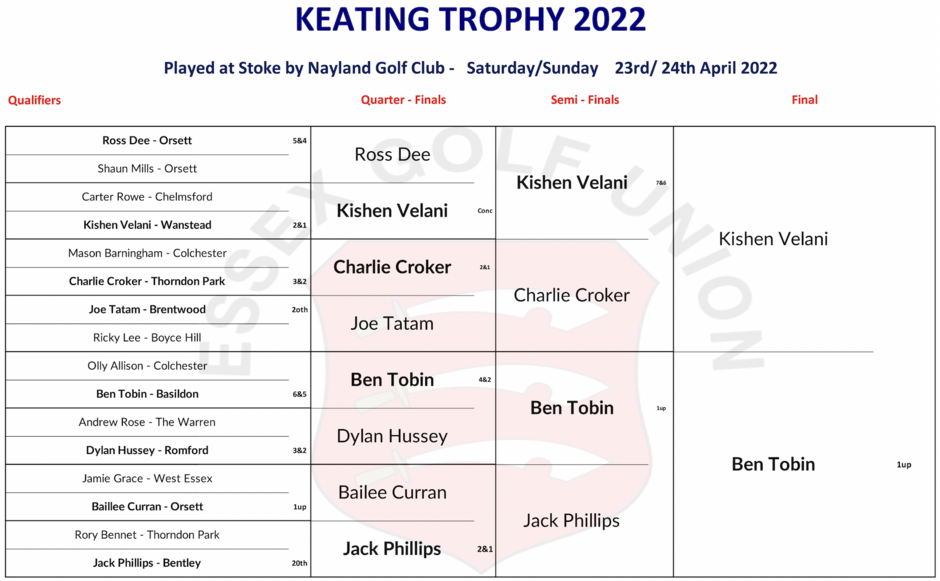Select Carter Rowe - Chelmsford entry
Image resolution: width=940 pixels, height=581 pixels.
point(147,197)
